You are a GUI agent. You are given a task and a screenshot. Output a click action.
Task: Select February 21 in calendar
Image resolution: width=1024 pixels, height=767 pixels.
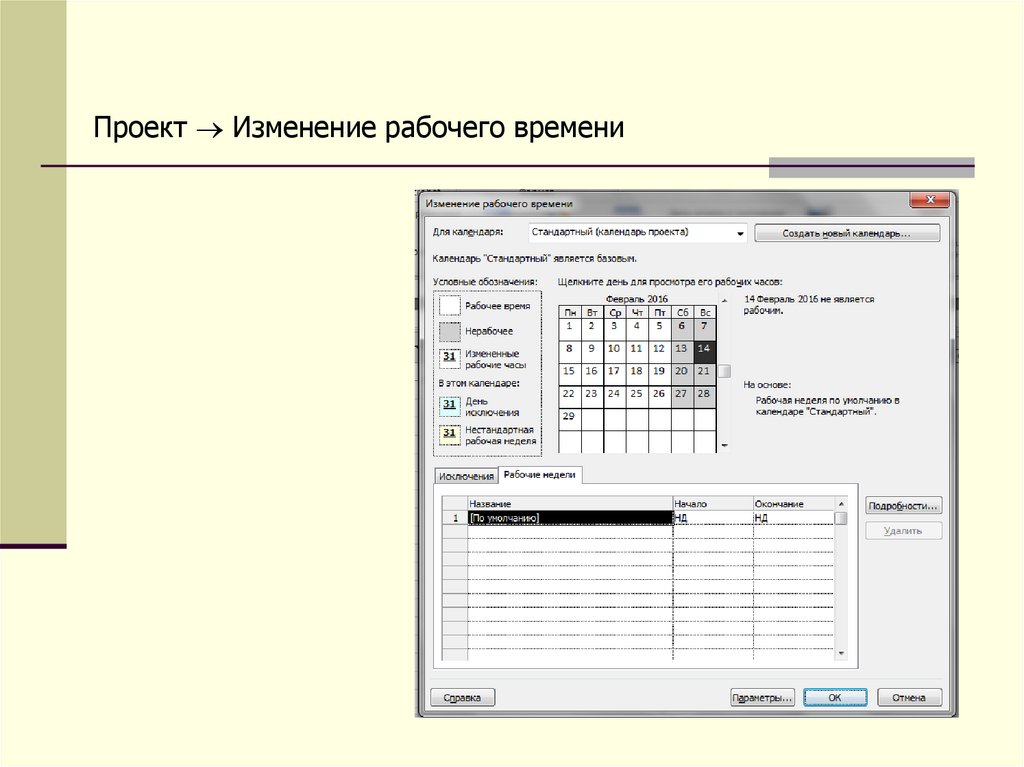coord(704,372)
